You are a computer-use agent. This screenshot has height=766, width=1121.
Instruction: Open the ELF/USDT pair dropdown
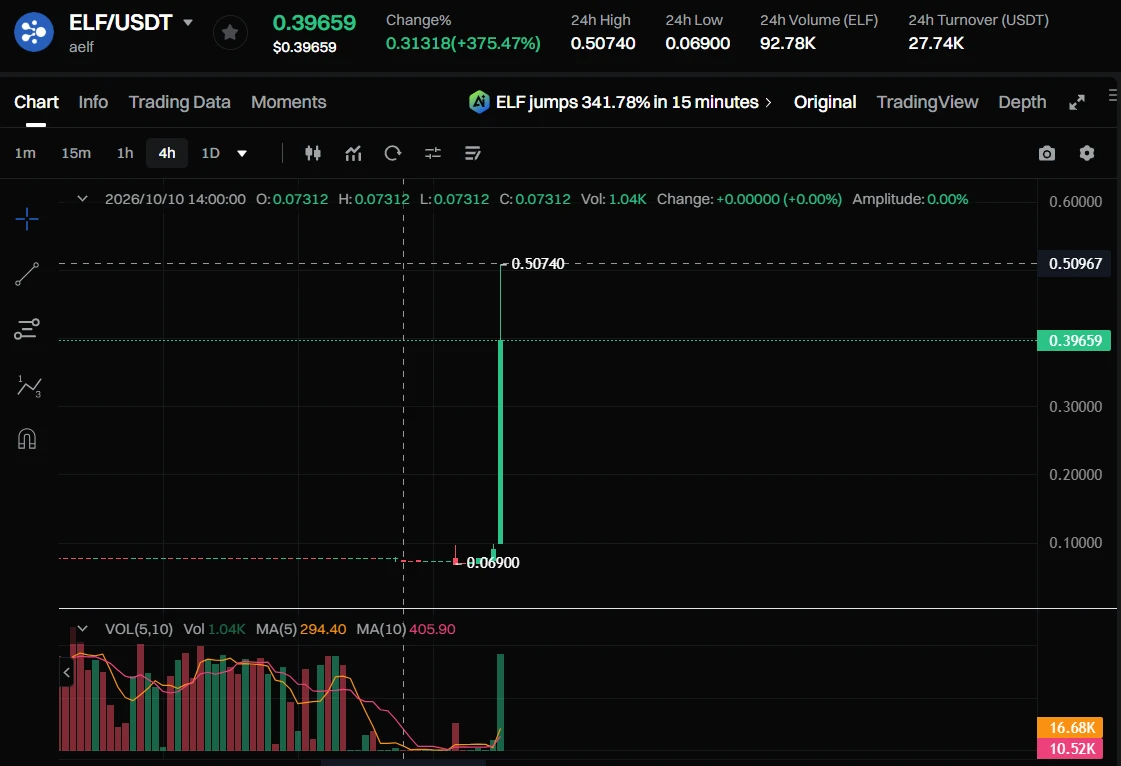(x=188, y=23)
